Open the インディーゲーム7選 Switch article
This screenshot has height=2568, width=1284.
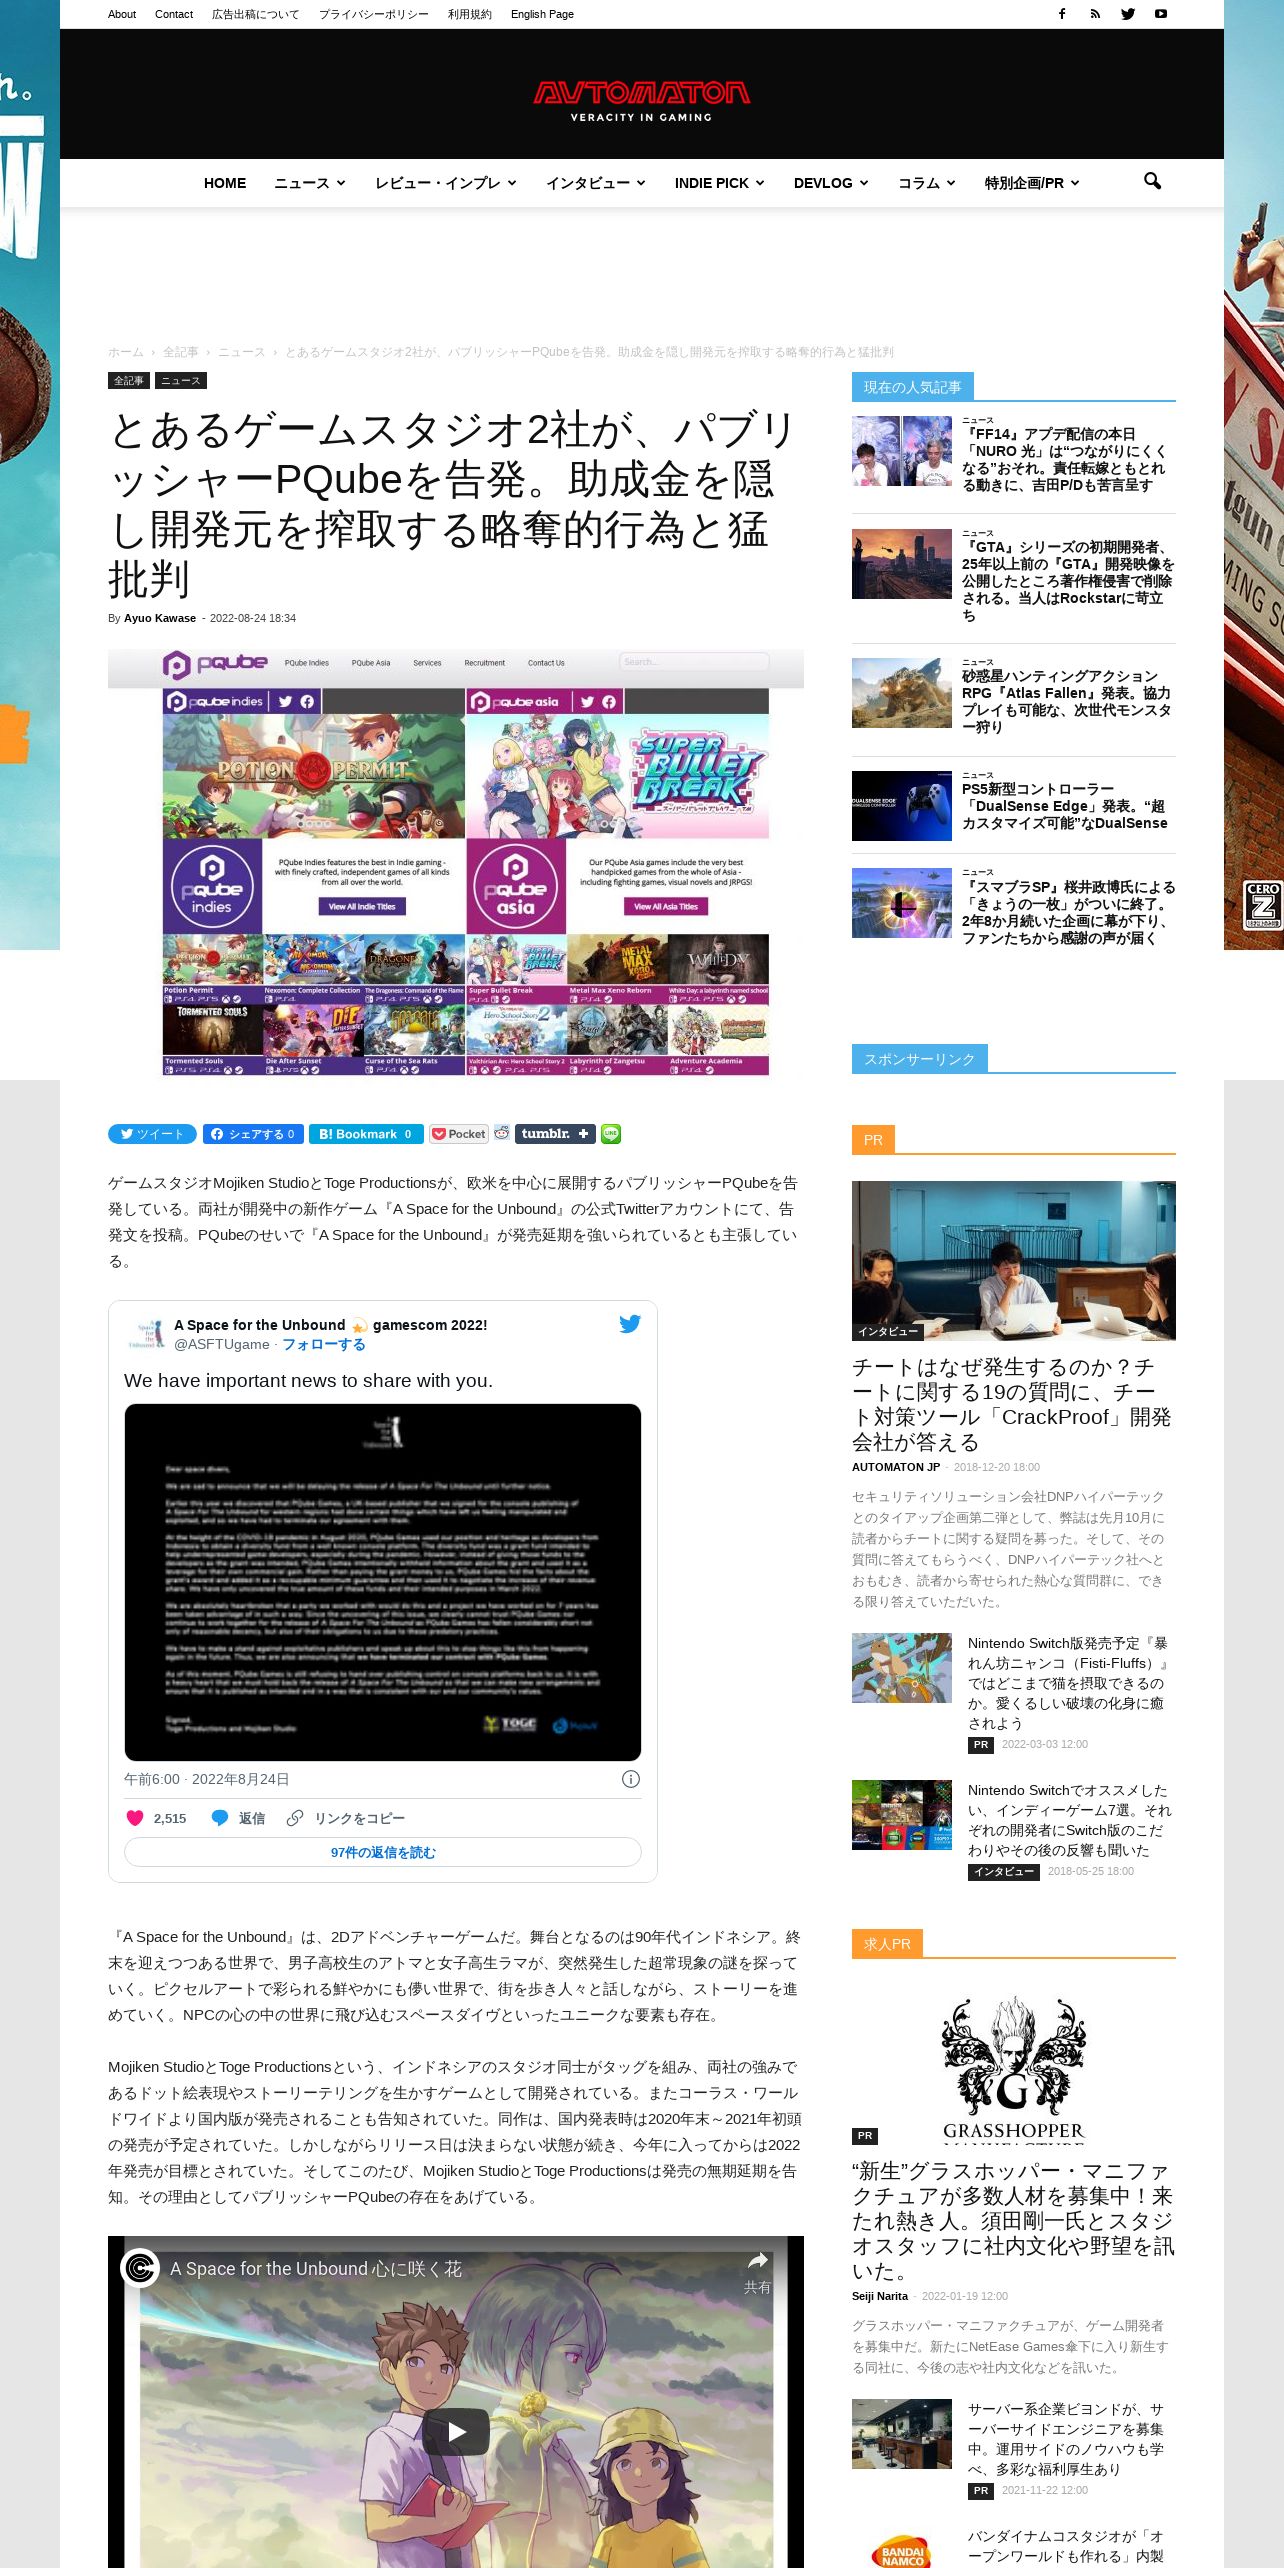[x=1068, y=1820]
